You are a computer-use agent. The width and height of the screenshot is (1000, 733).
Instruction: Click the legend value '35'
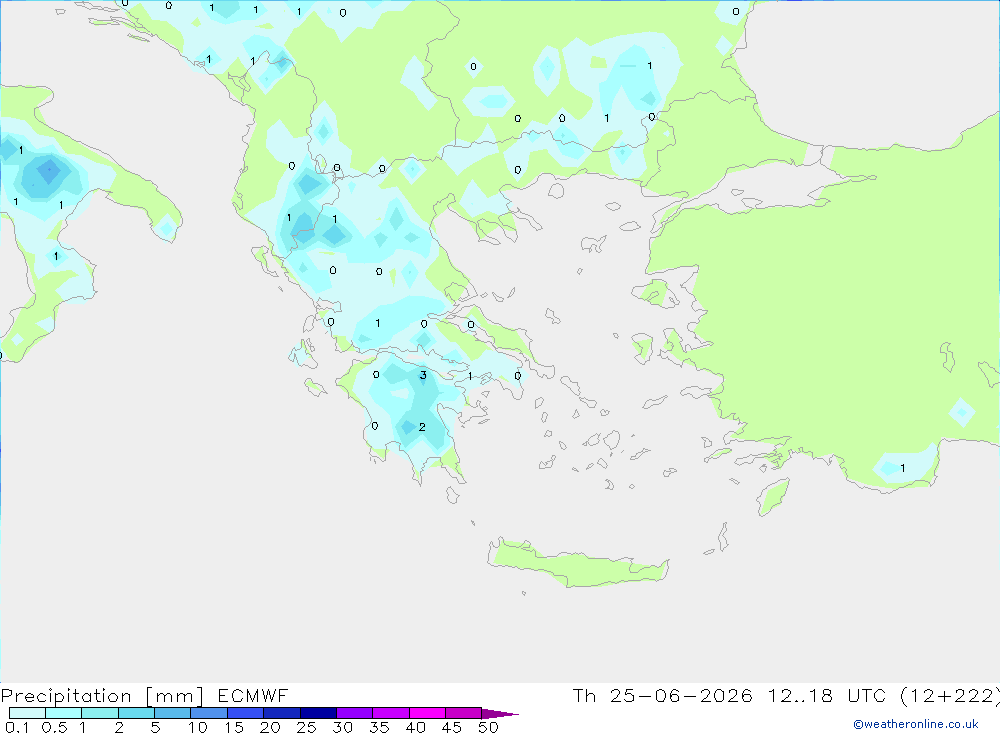pyautogui.click(x=379, y=727)
